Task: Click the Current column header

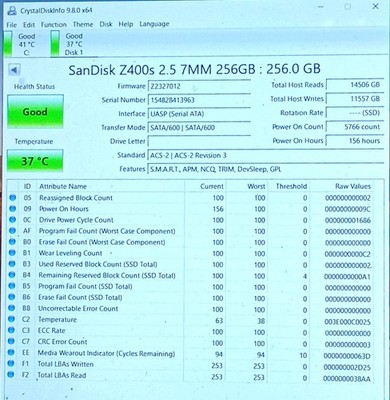Action: (212, 186)
